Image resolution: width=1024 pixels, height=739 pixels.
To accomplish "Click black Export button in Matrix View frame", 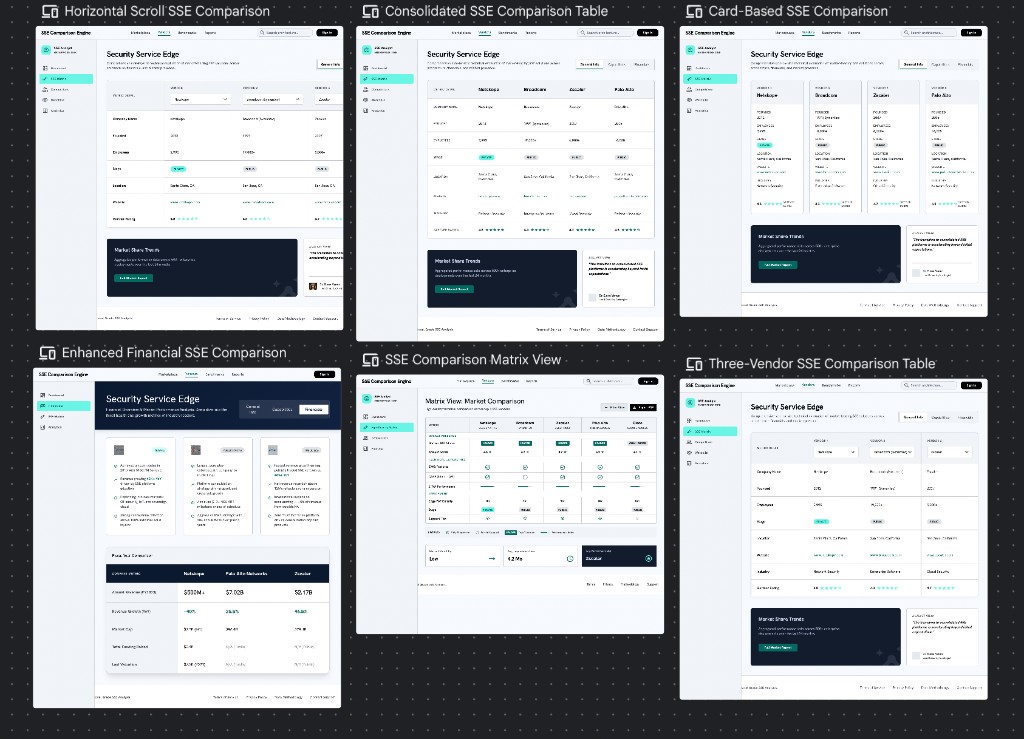I will tap(643, 407).
